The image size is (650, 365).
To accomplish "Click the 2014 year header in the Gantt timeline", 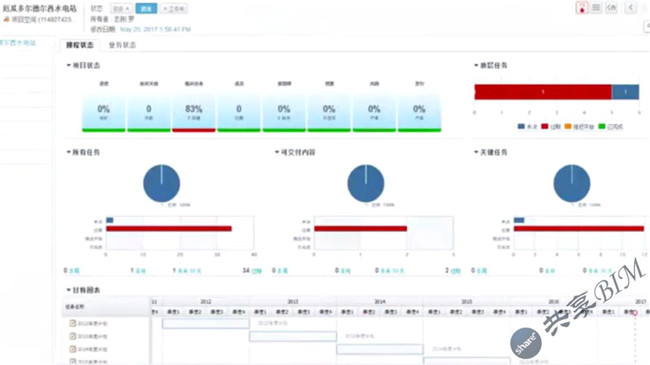I will 380,302.
